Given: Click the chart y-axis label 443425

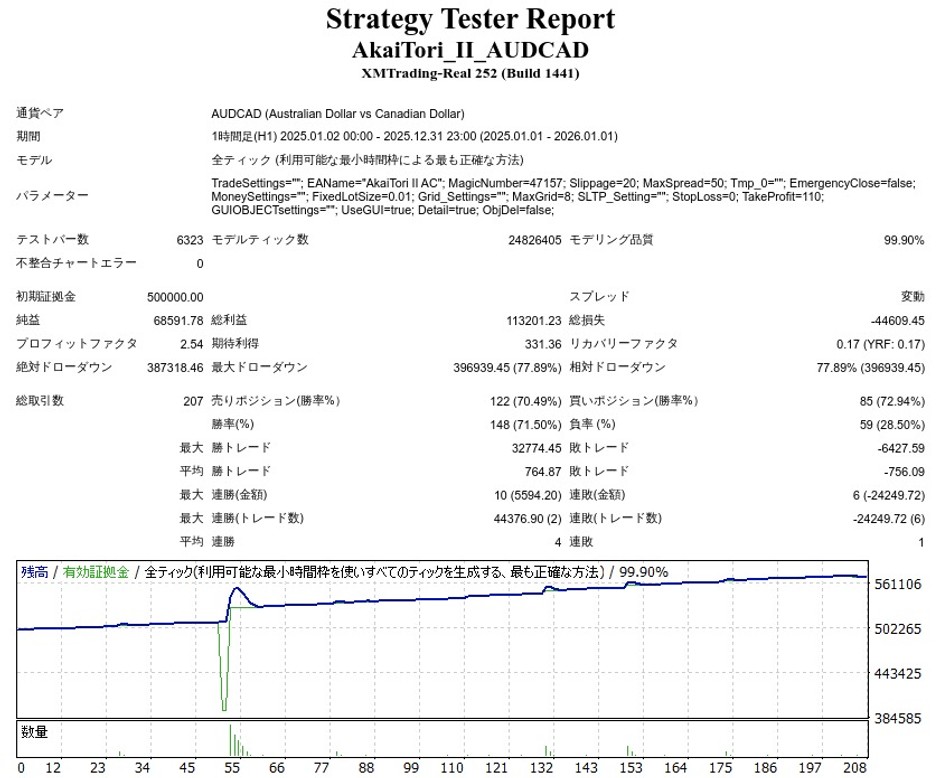Looking at the screenshot, I should pyautogui.click(x=897, y=674).
